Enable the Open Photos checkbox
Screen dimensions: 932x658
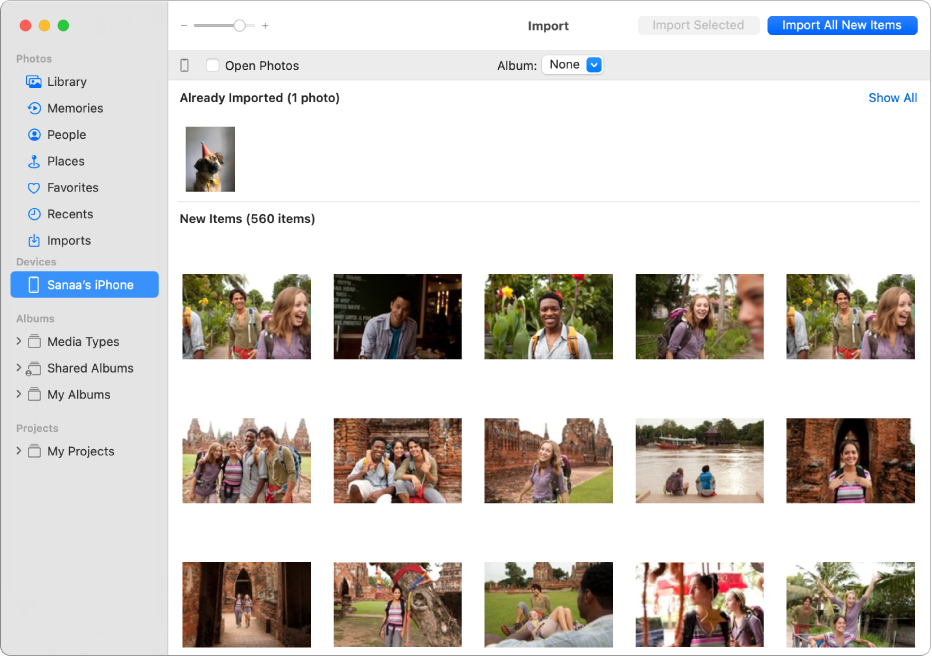(x=211, y=65)
